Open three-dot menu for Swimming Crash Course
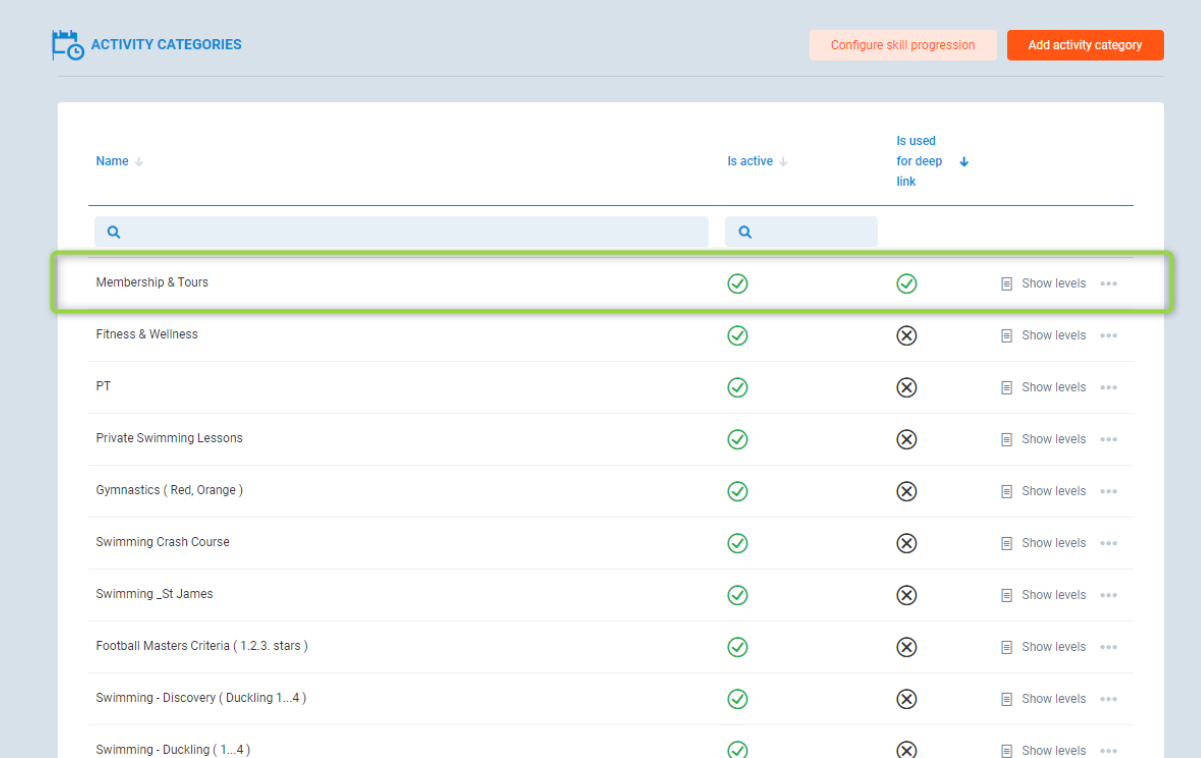The height and width of the screenshot is (758, 1201). pyautogui.click(x=1108, y=544)
